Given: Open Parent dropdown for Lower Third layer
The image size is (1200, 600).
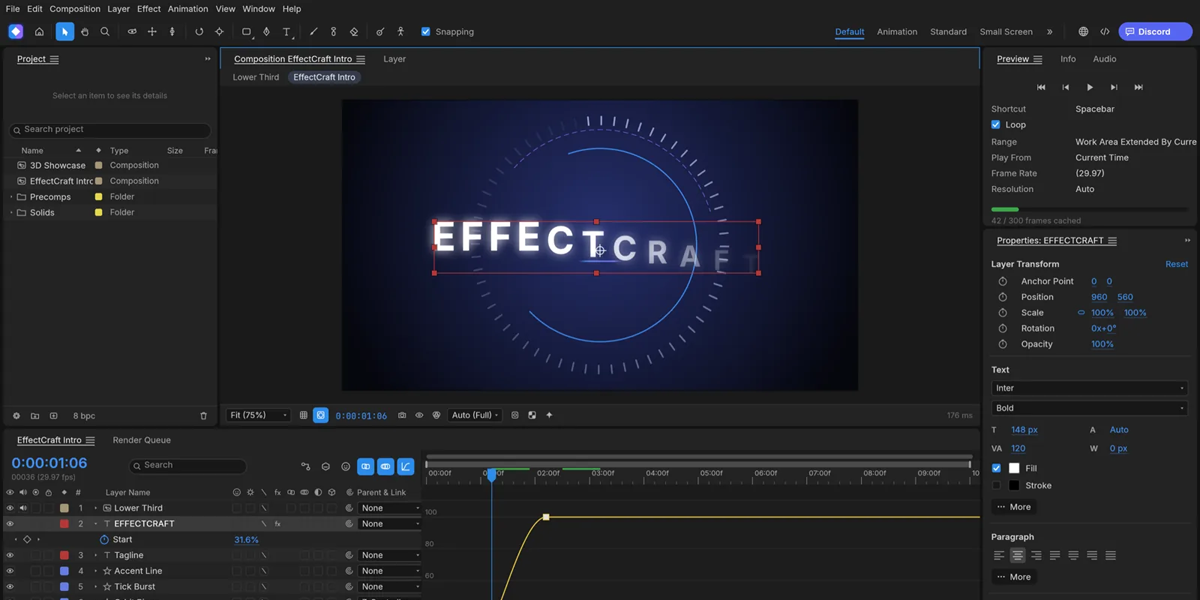Looking at the screenshot, I should 390,508.
